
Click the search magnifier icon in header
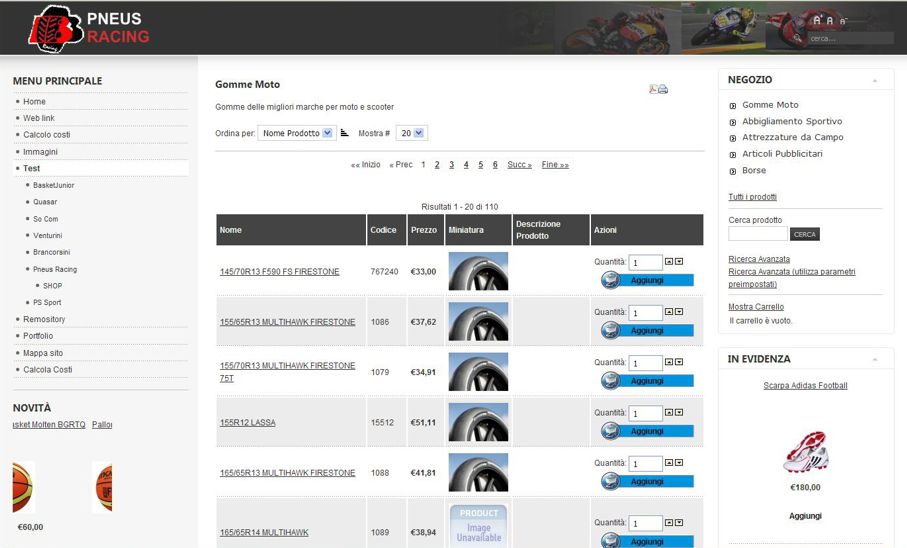[797, 38]
